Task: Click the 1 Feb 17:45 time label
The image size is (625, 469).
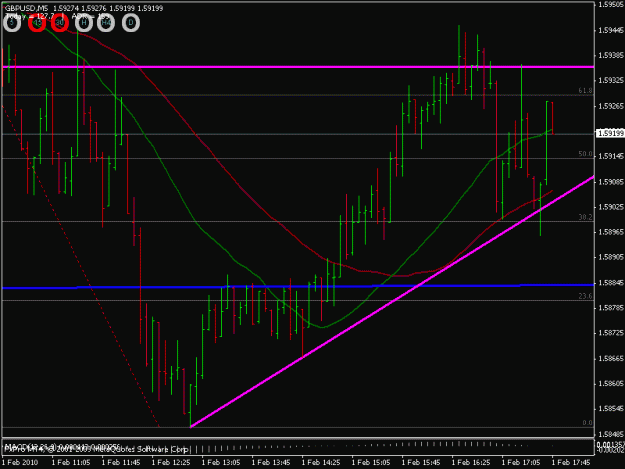Action: [571, 463]
